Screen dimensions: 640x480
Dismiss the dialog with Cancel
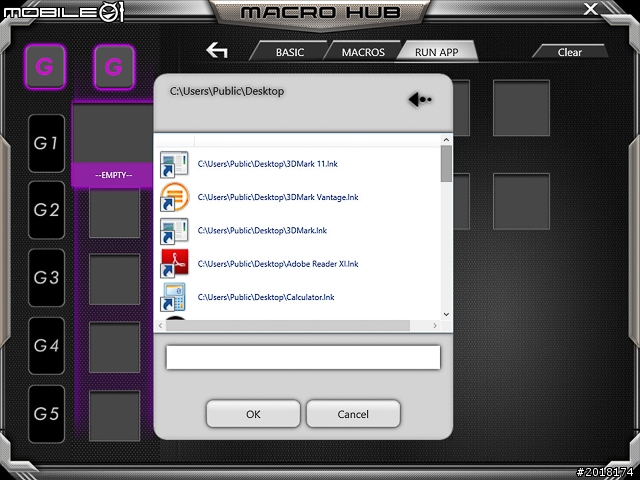[x=353, y=414]
